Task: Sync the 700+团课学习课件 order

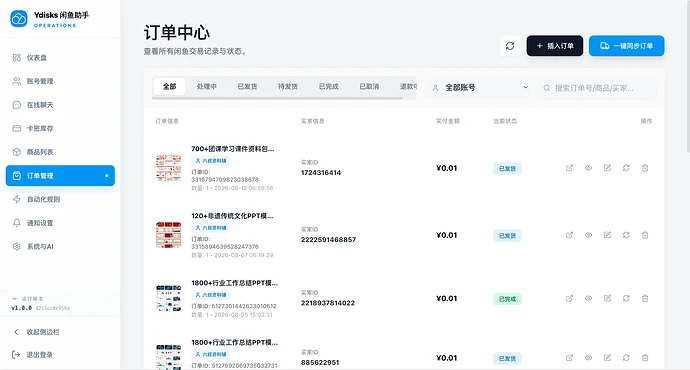Action: click(626, 168)
